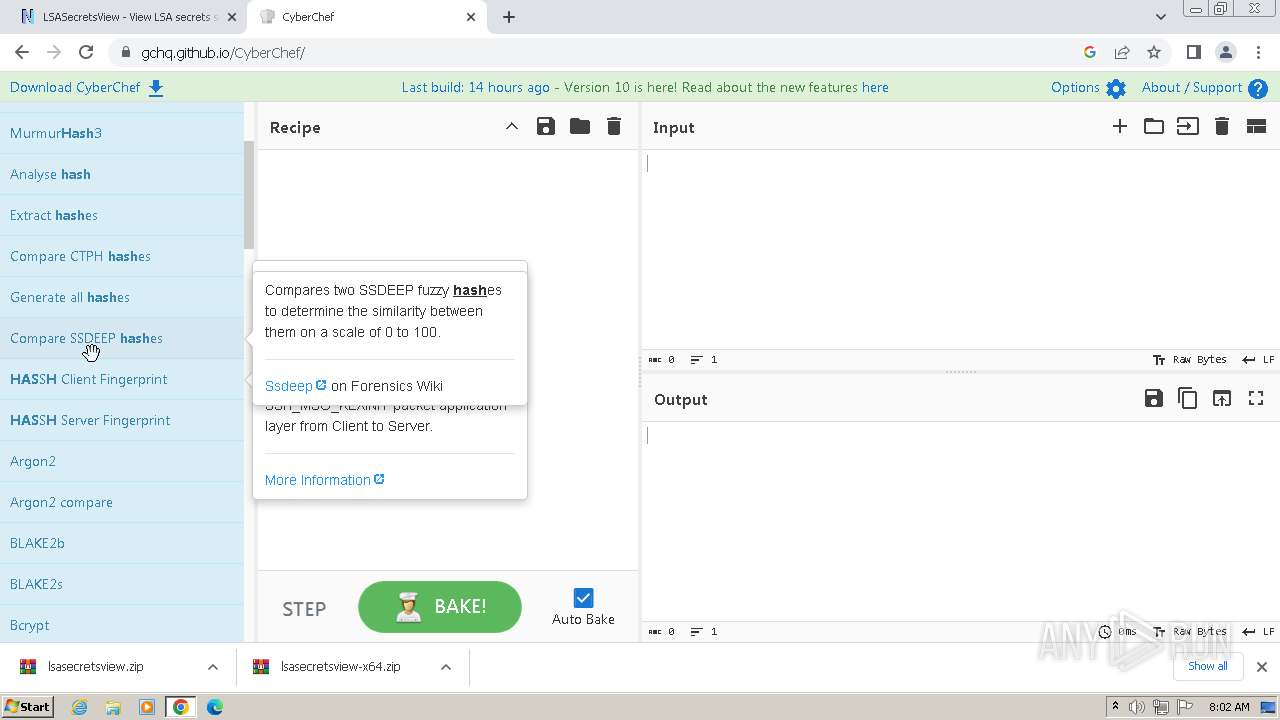Screen dimensions: 1280x720
Task: Maximise the output pane
Action: click(x=1256, y=398)
